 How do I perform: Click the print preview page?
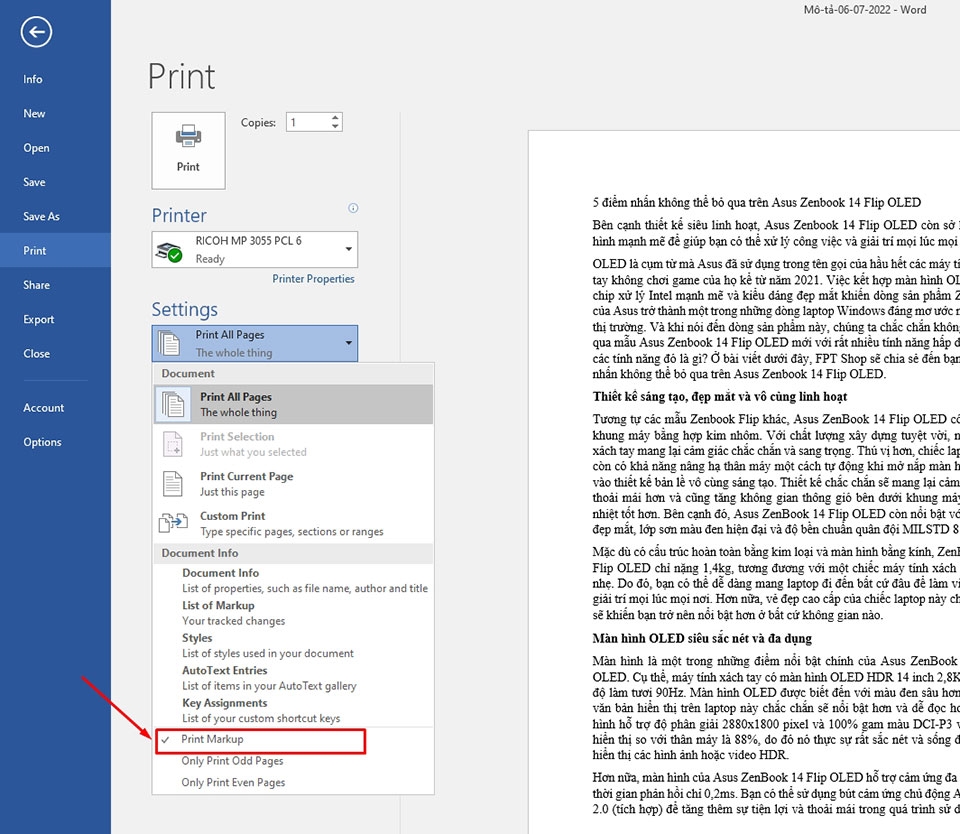click(x=744, y=482)
